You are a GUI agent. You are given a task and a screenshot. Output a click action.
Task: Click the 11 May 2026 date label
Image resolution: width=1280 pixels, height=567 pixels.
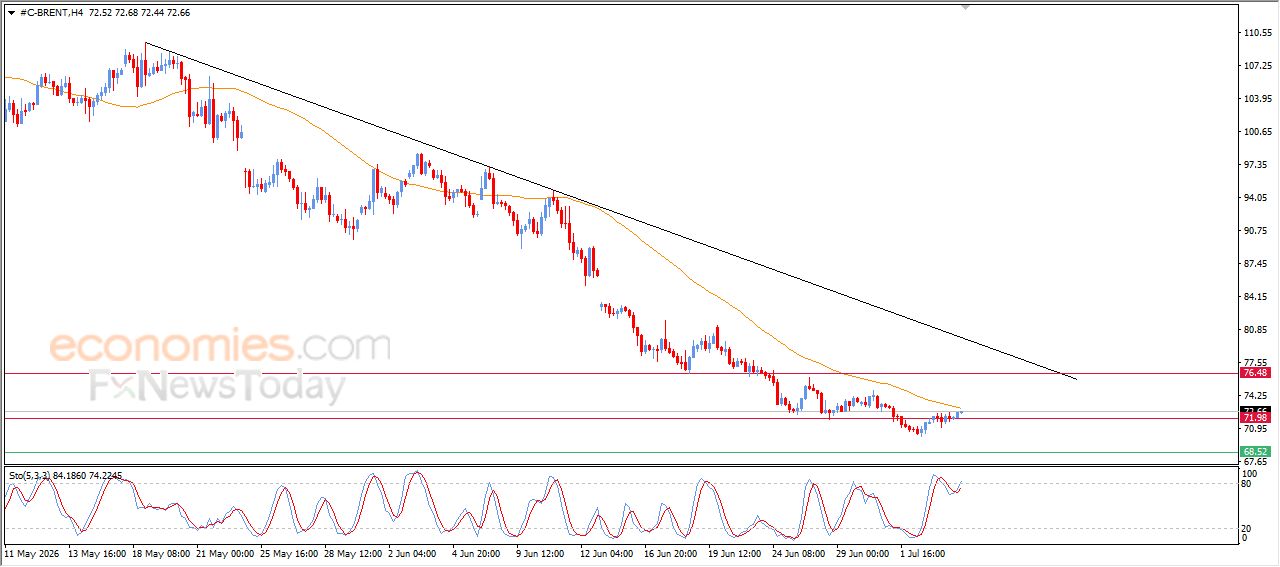(32, 552)
